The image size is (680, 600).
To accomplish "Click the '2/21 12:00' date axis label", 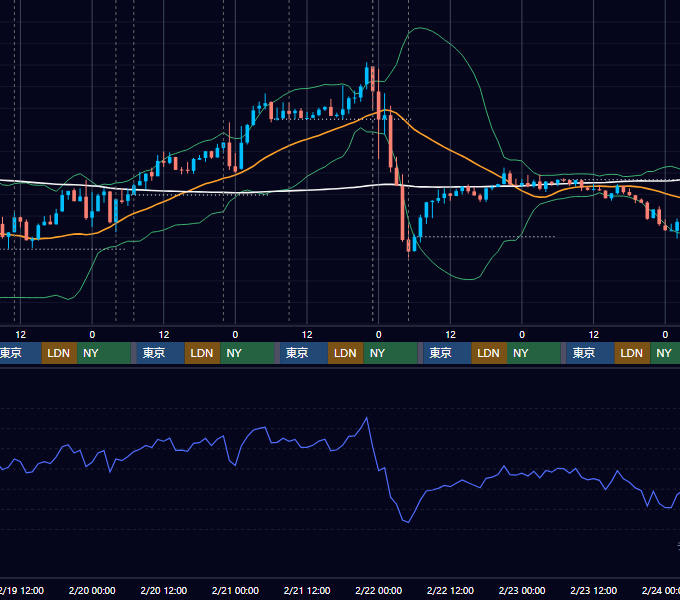I will [307, 590].
